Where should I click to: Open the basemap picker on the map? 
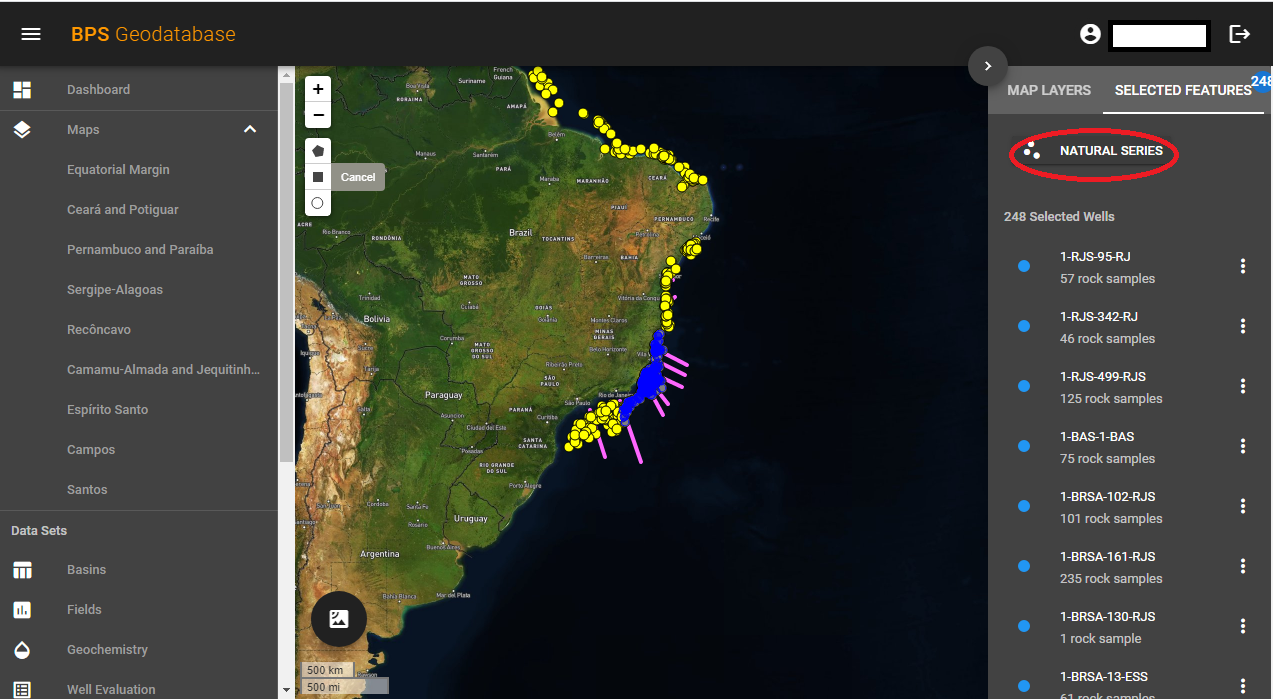(338, 619)
